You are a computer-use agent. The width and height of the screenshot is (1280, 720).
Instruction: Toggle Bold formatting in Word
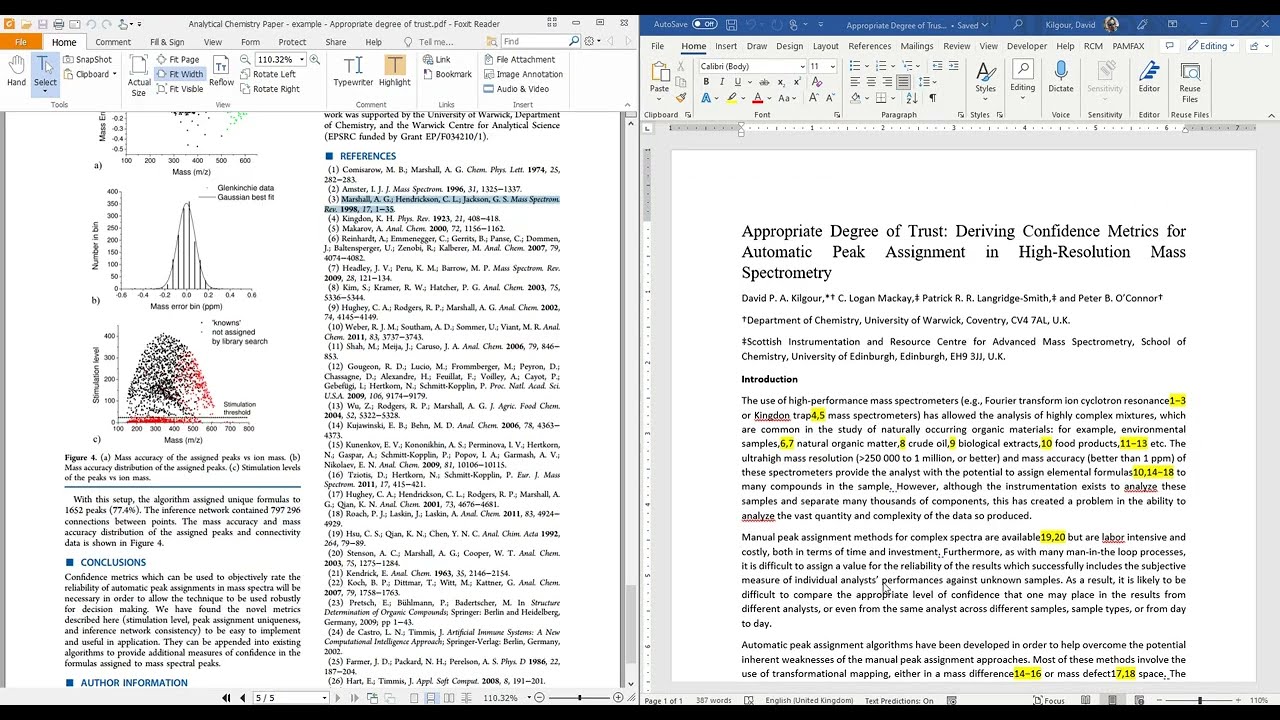point(706,82)
